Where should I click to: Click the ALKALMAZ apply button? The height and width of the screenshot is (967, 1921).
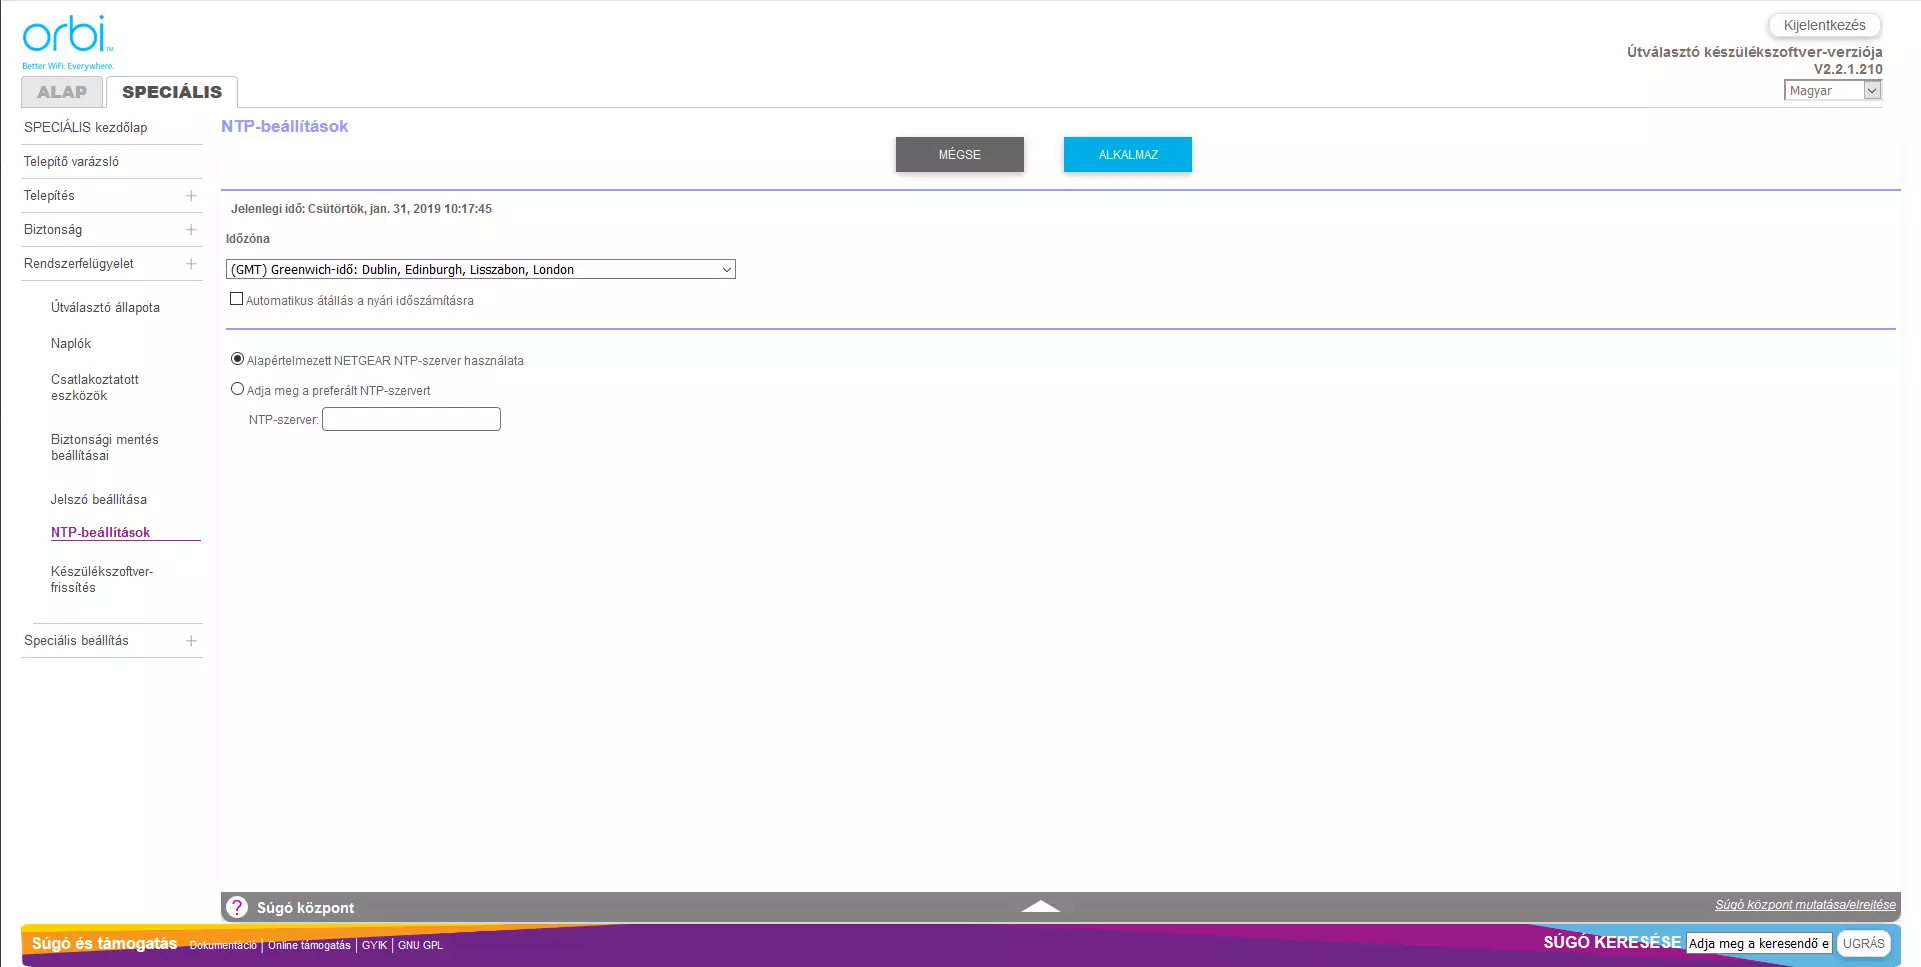tap(1127, 155)
